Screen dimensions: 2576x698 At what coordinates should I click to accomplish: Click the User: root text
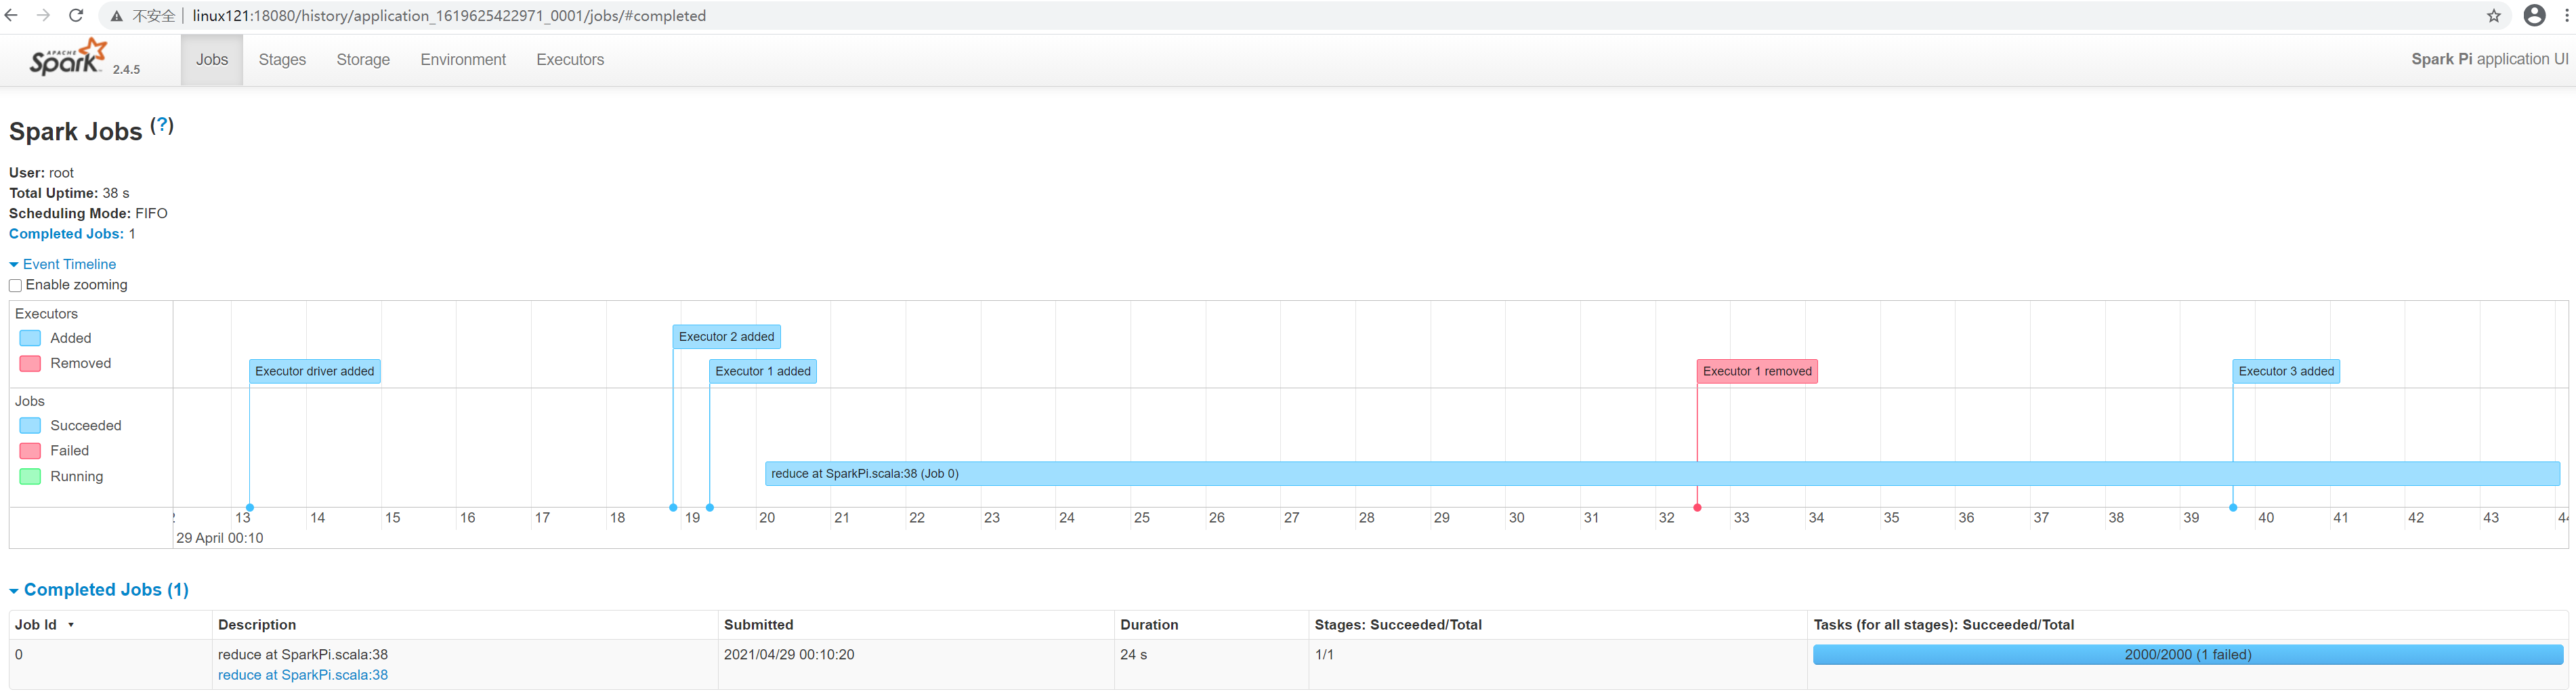[x=41, y=173]
